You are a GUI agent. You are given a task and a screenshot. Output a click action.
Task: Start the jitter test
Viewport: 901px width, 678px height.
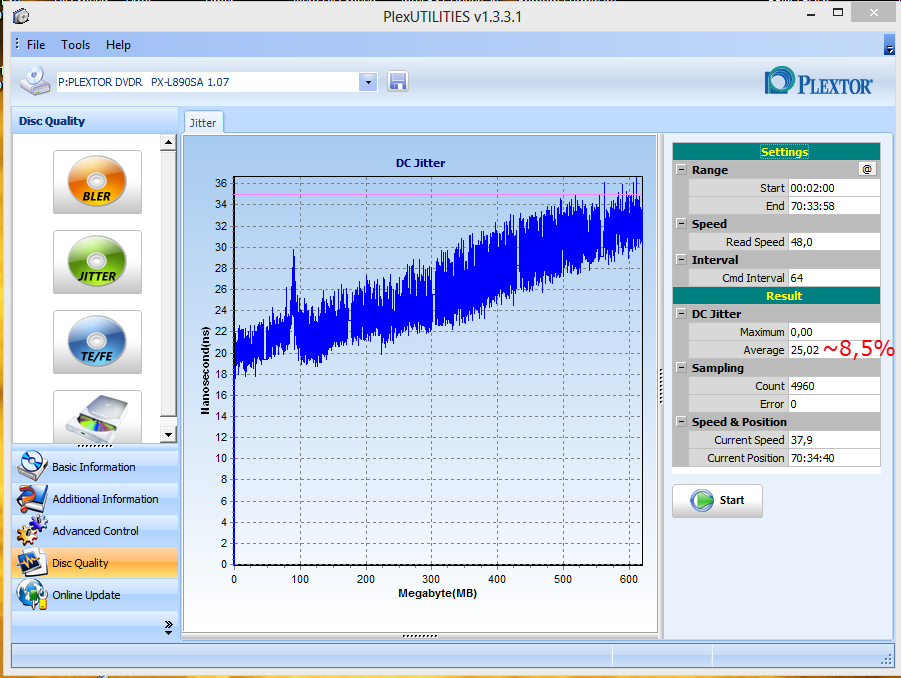click(x=717, y=500)
